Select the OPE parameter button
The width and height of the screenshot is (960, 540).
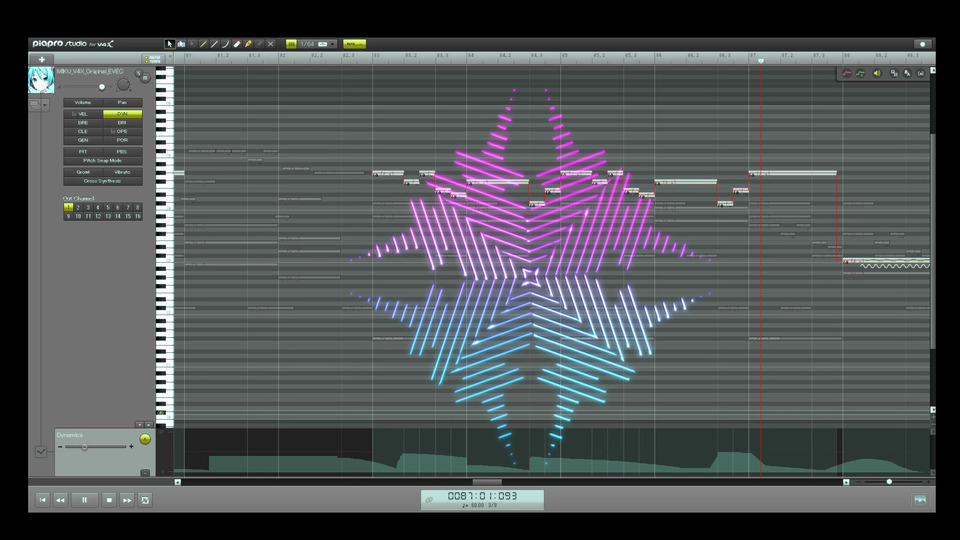pos(122,131)
